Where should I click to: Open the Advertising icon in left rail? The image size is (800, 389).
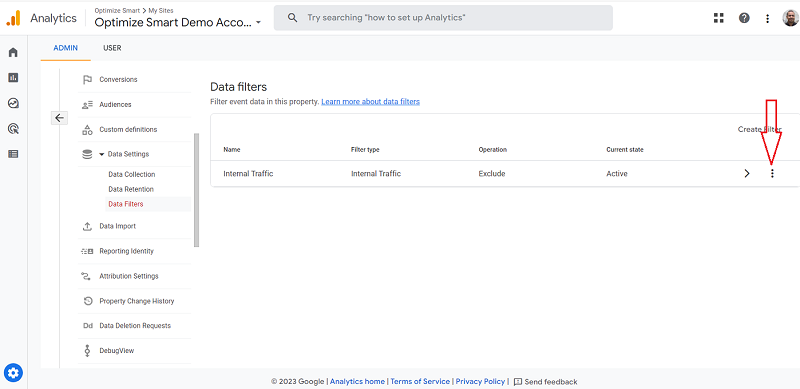coord(13,129)
